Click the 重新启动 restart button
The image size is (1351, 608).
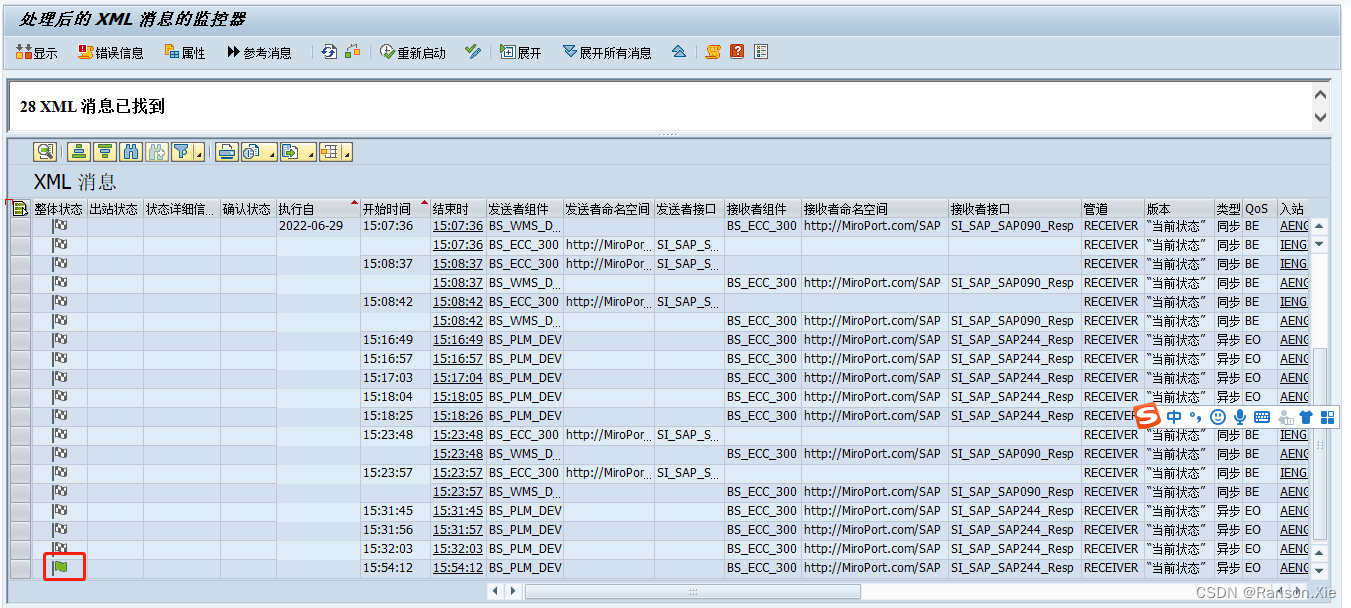click(412, 52)
